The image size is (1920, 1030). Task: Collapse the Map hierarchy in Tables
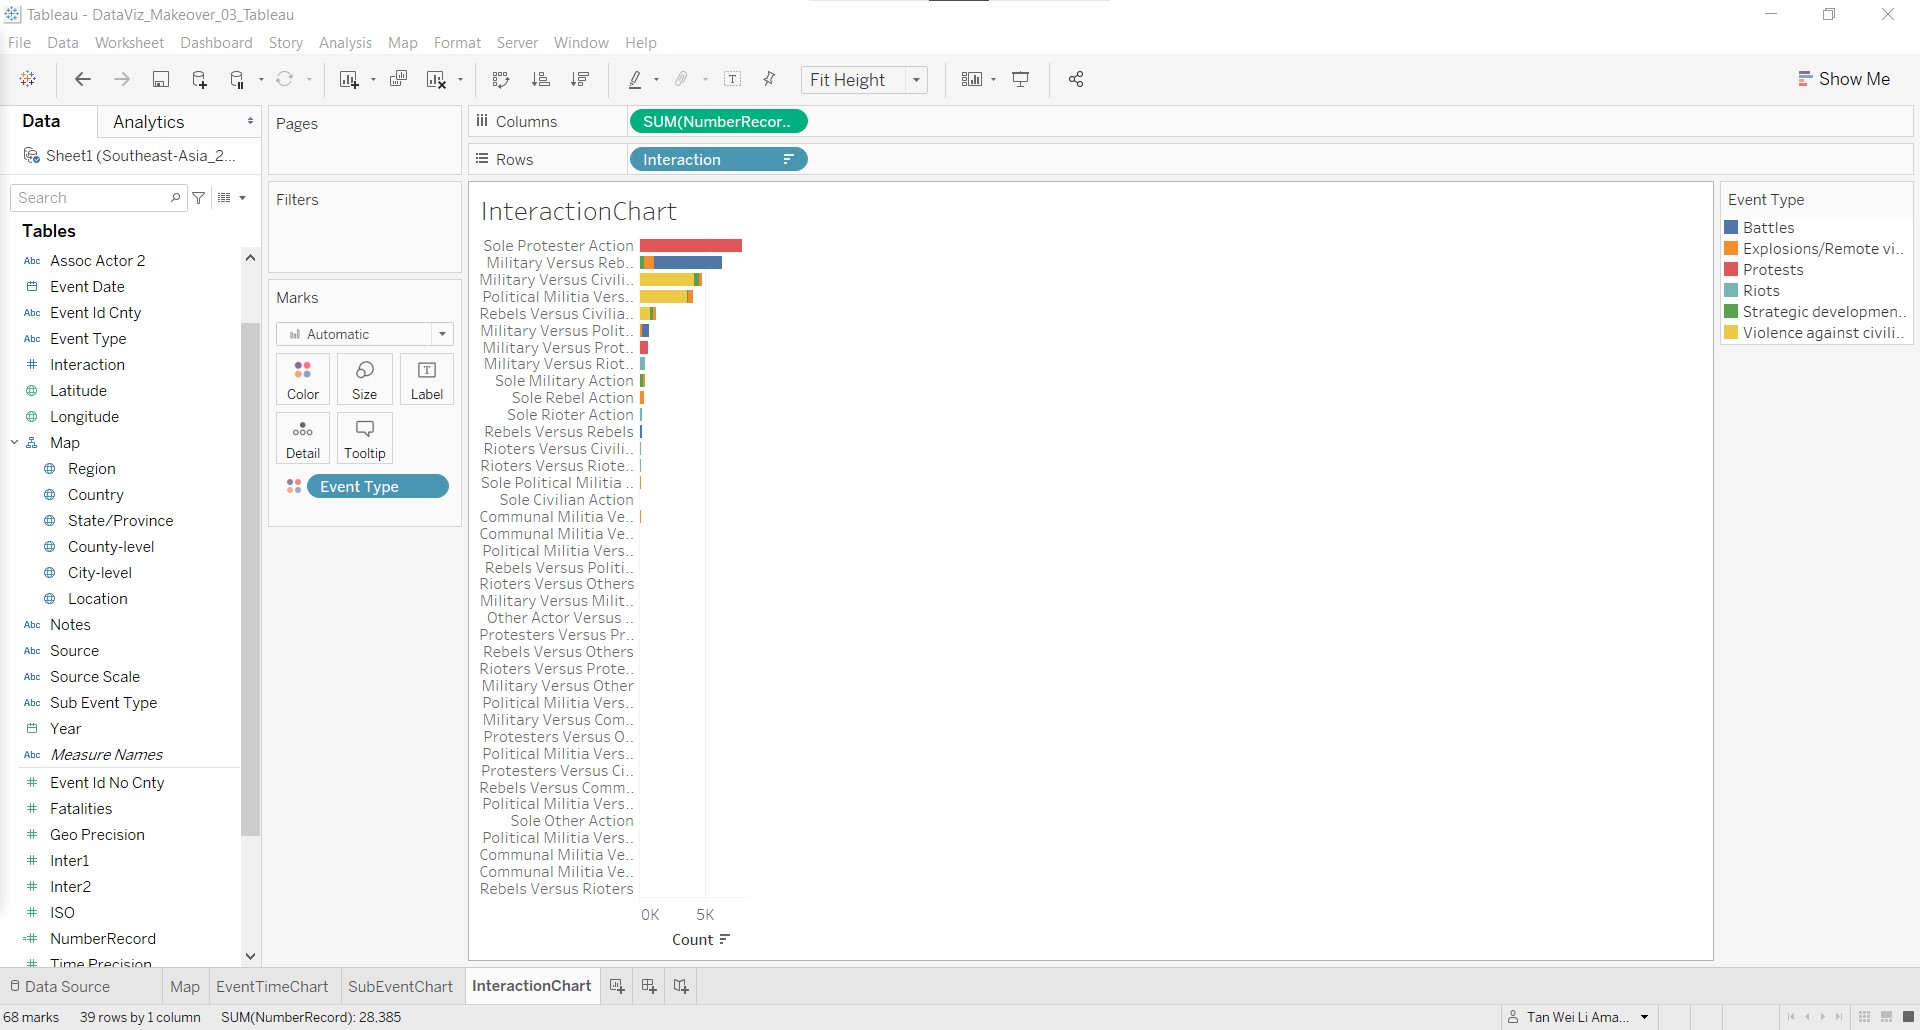point(15,443)
